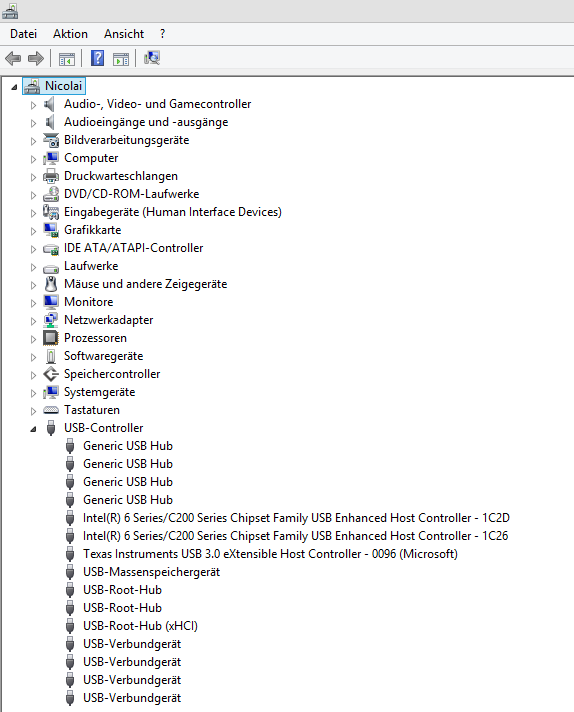Click the Forward arrow toolbar icon
Viewport: 574px width, 712px height.
click(36, 59)
